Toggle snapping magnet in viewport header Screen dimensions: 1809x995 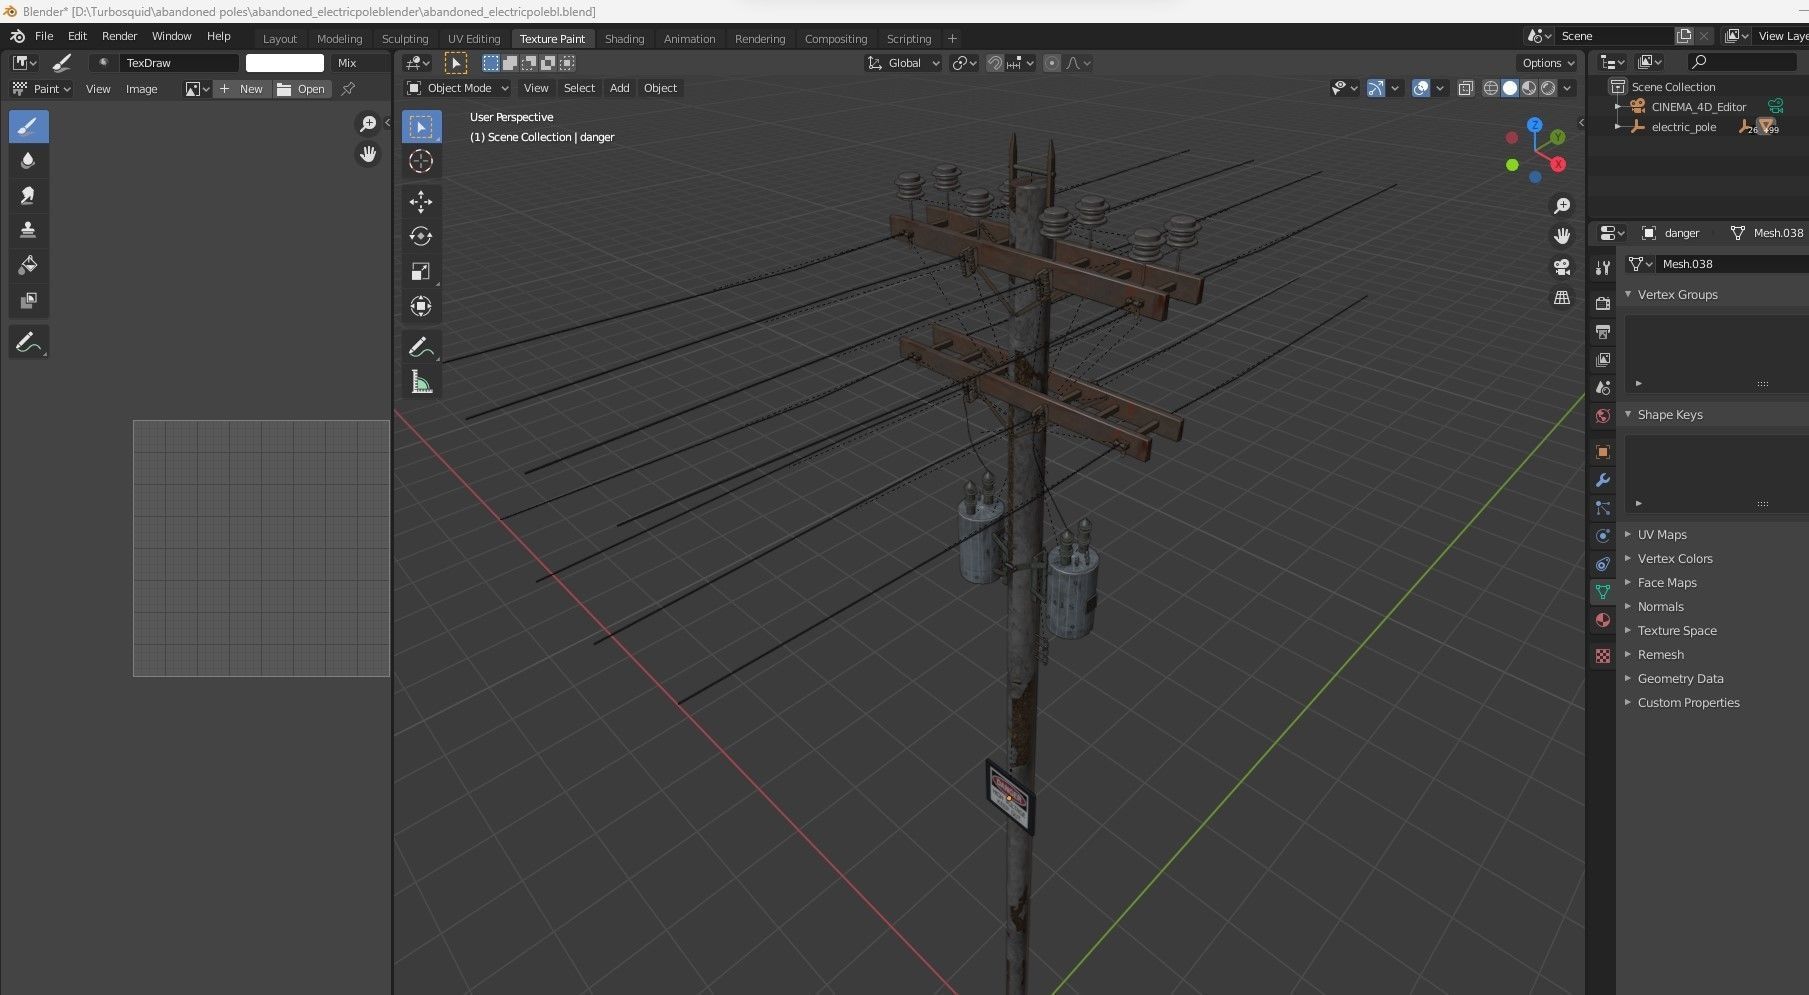tap(994, 63)
